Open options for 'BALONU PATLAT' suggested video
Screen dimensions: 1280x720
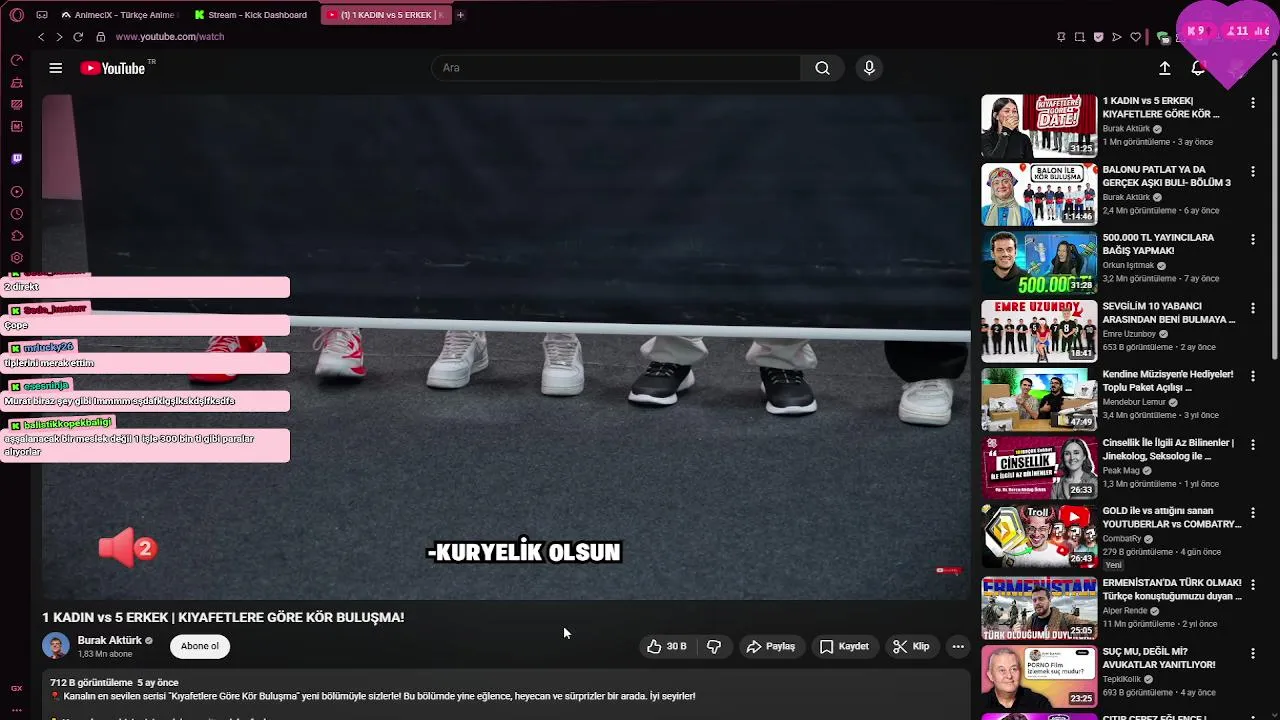point(1253,171)
